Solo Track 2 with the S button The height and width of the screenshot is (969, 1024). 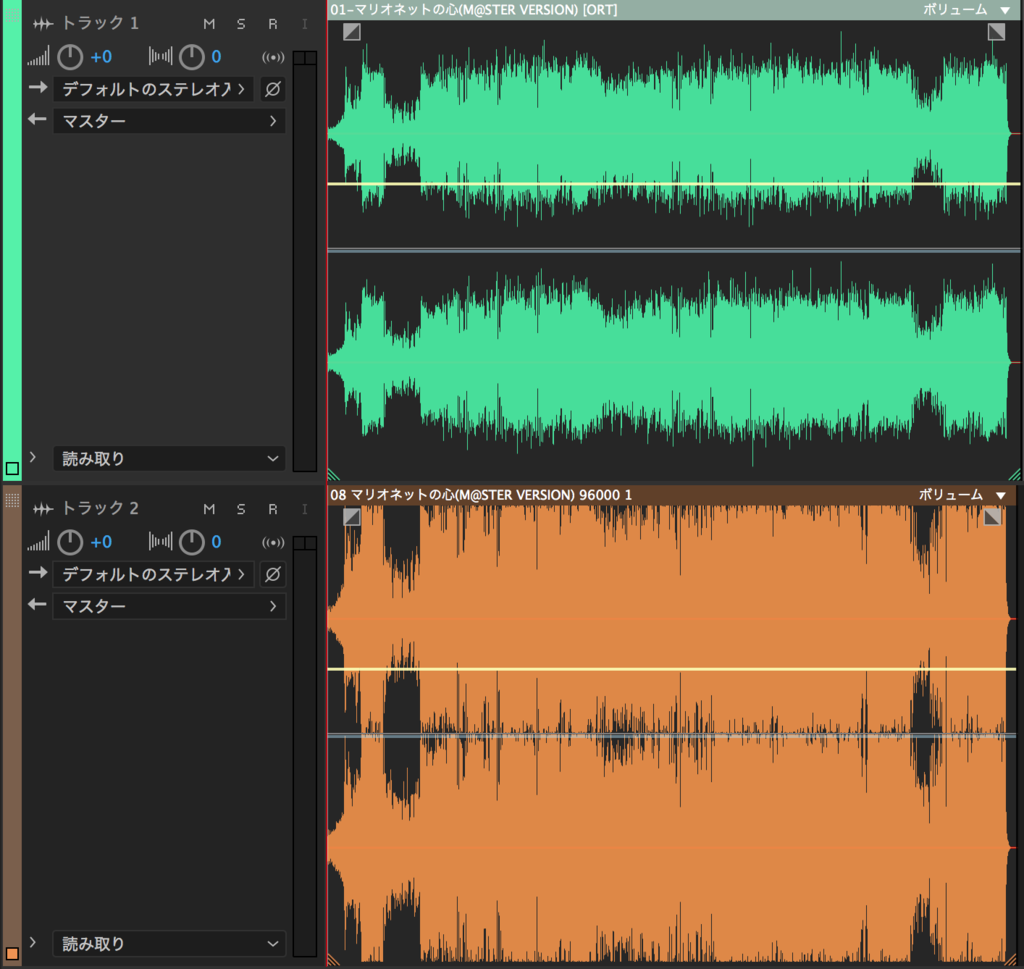[241, 509]
